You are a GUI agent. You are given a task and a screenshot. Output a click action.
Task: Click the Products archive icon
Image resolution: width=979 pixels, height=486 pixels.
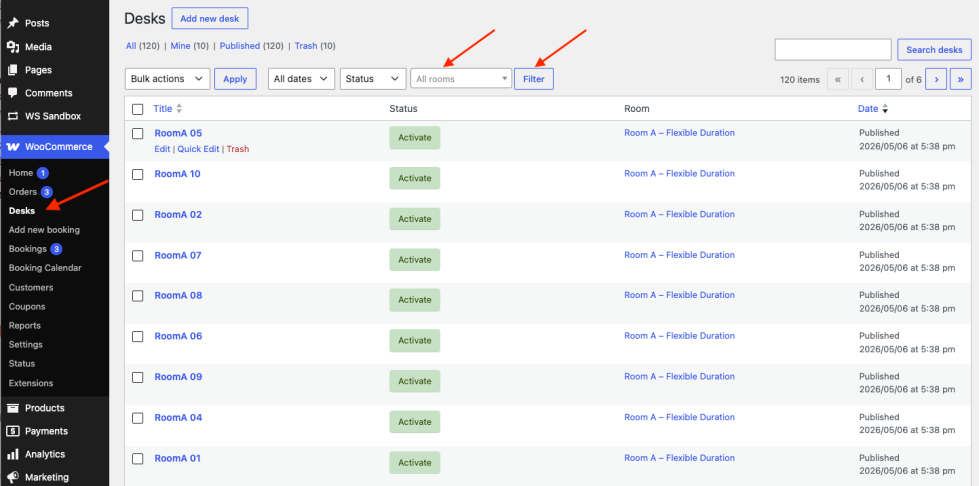(x=12, y=408)
